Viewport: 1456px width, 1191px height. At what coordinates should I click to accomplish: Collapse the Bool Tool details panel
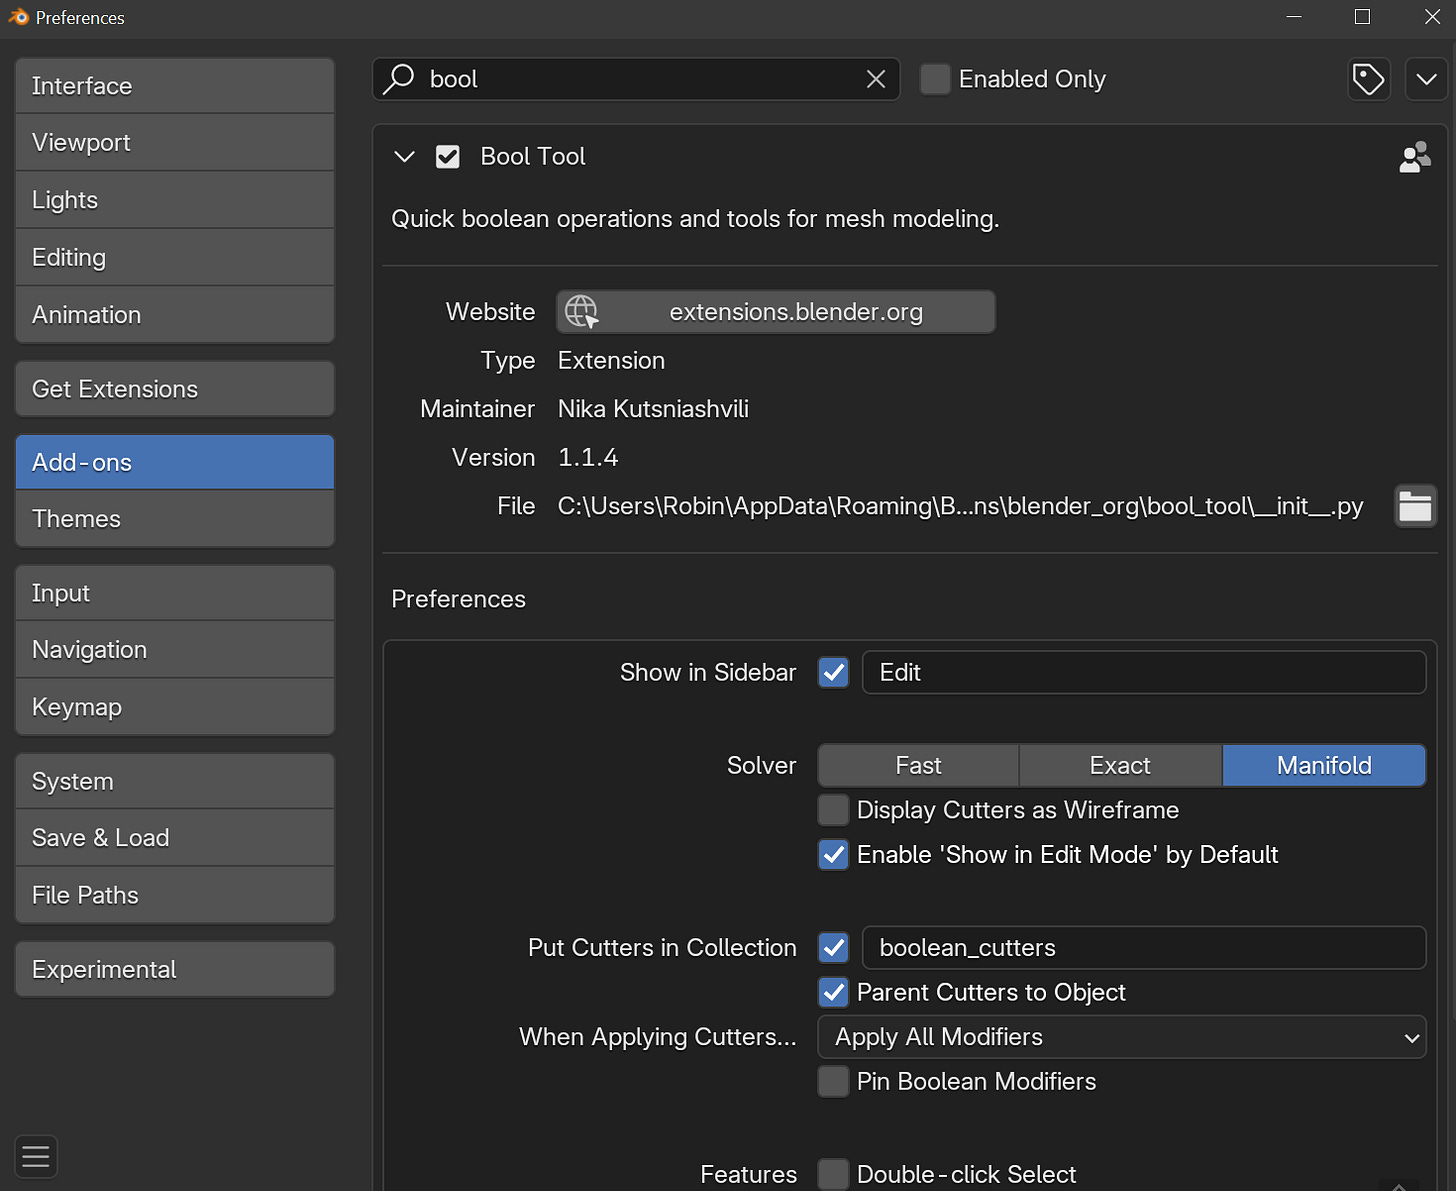404,157
